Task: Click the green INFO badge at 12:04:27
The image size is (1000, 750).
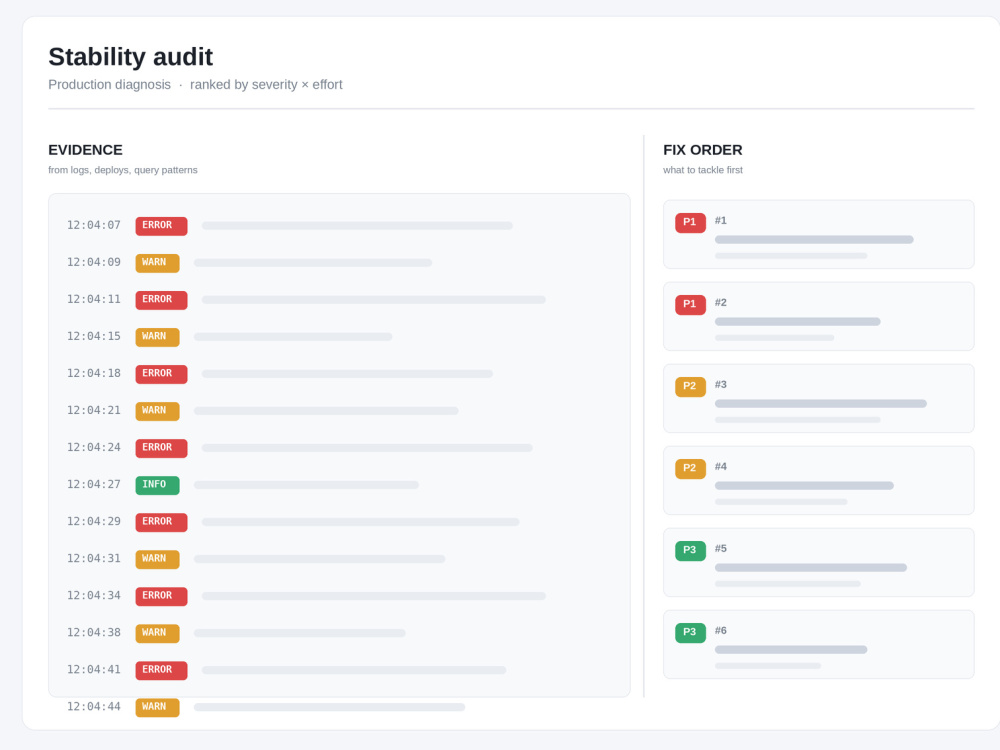Action: (x=157, y=485)
